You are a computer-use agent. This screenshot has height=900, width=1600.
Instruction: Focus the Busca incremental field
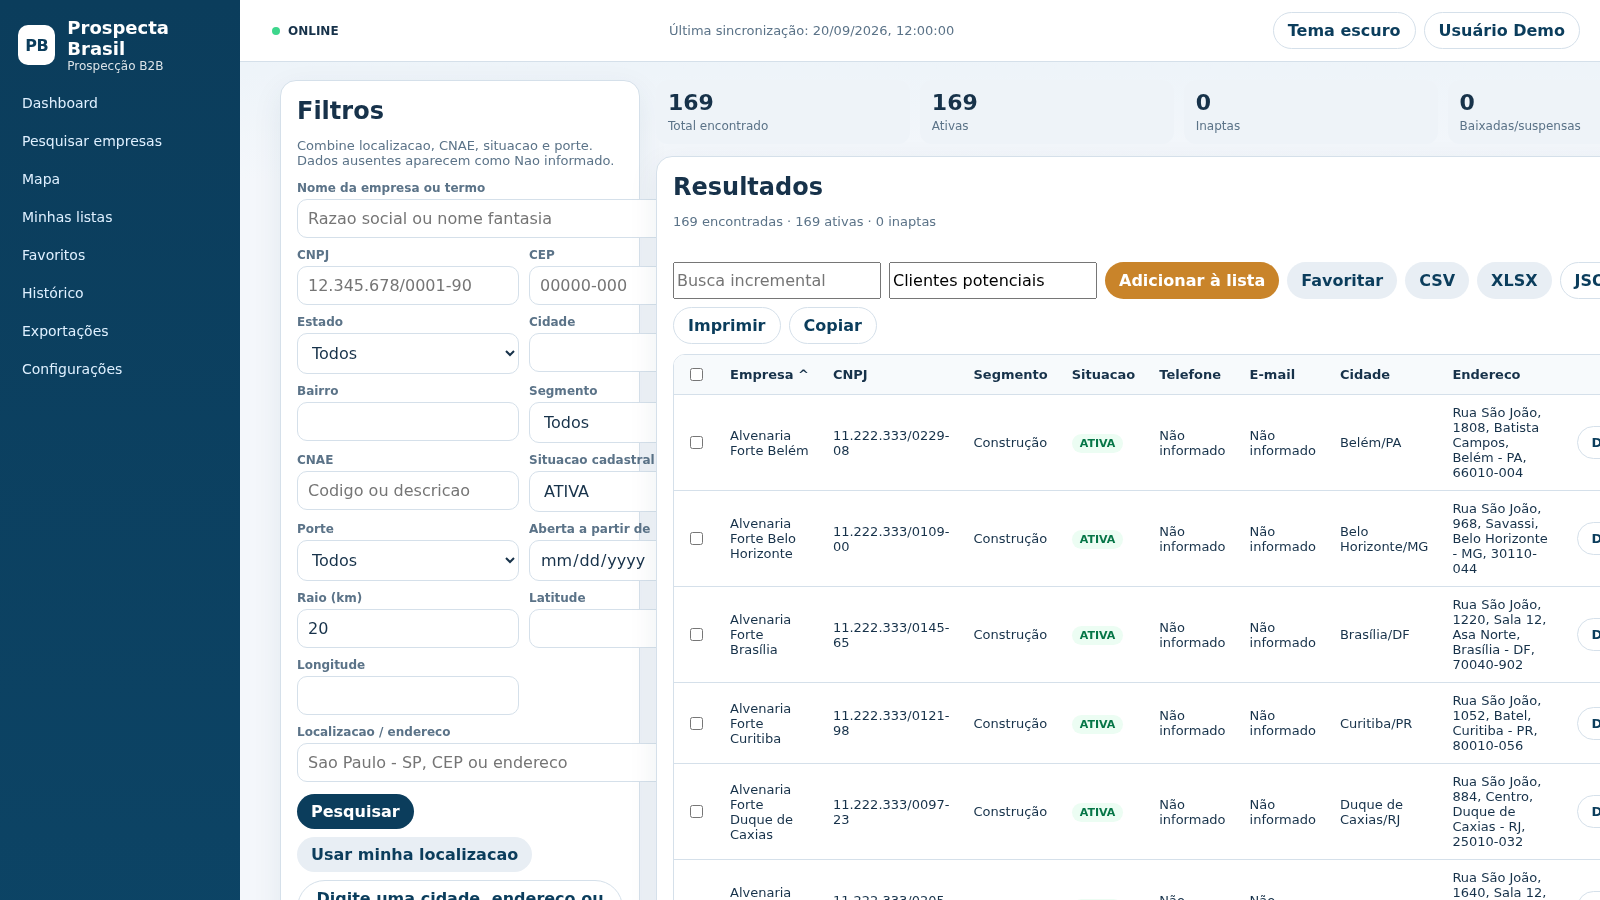[x=777, y=280]
